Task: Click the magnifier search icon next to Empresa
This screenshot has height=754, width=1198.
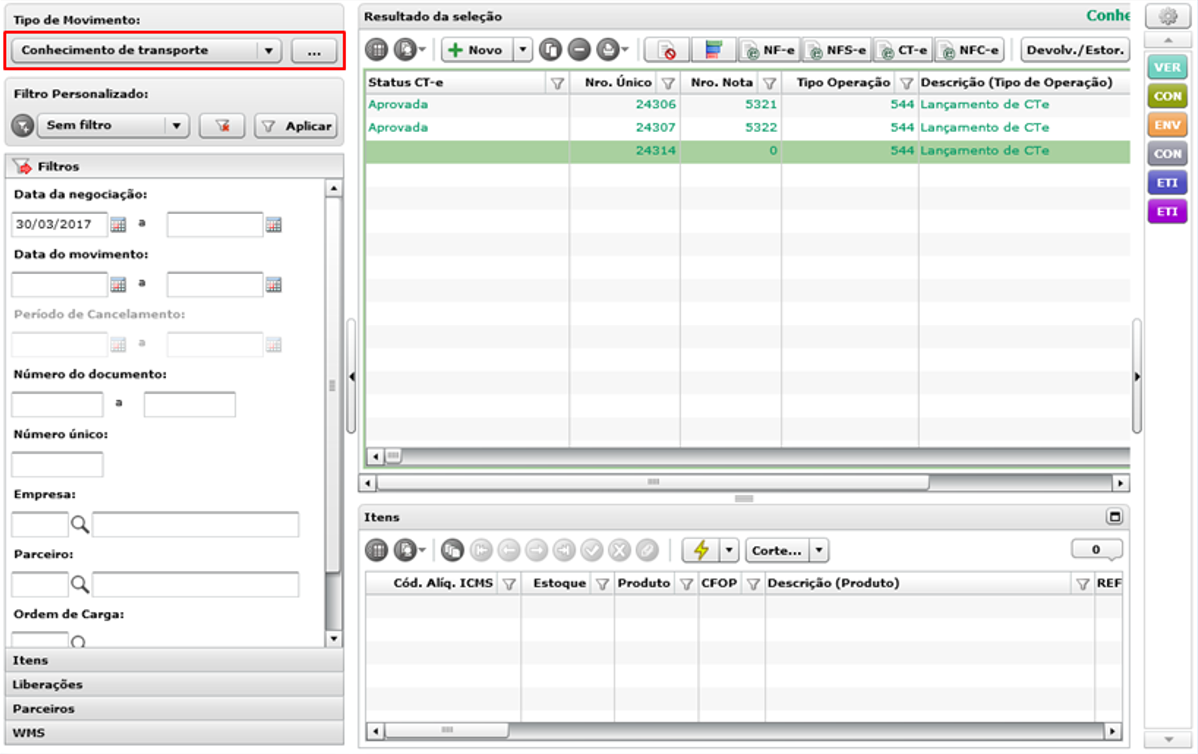Action: tap(79, 524)
